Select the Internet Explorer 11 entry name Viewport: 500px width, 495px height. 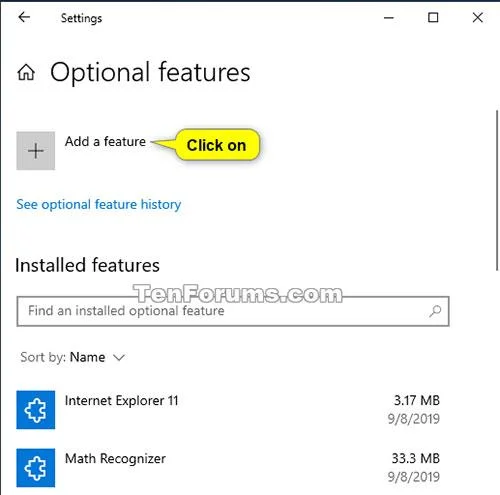pyautogui.click(x=121, y=400)
